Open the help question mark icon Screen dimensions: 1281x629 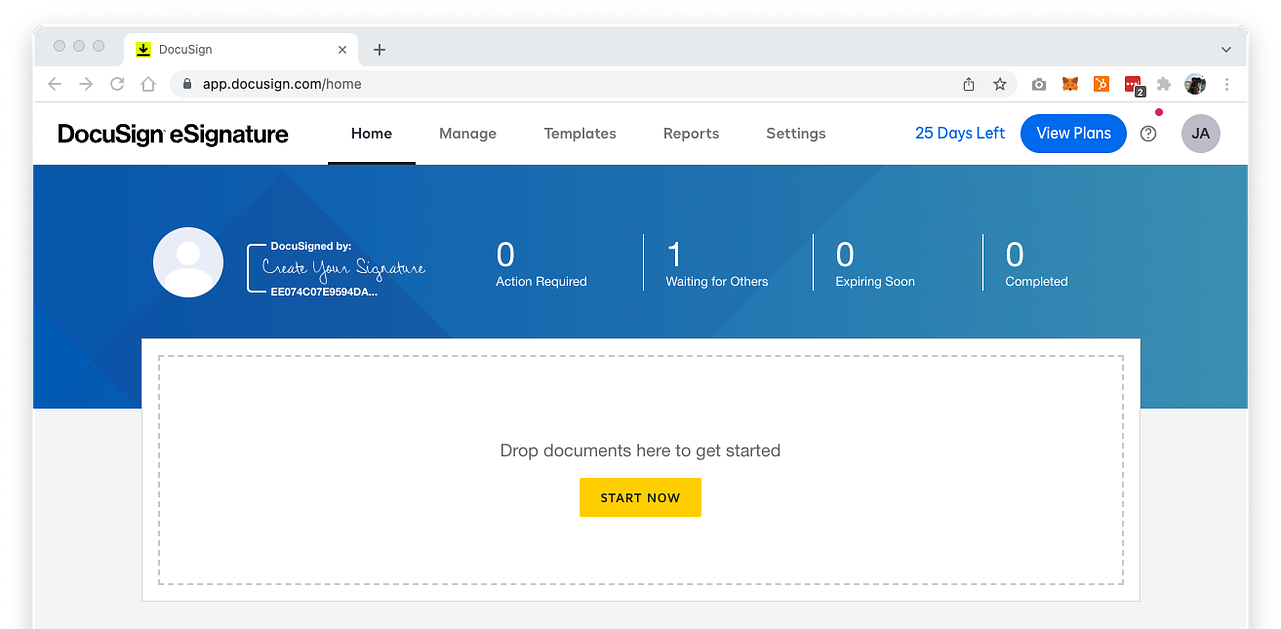(x=1148, y=133)
